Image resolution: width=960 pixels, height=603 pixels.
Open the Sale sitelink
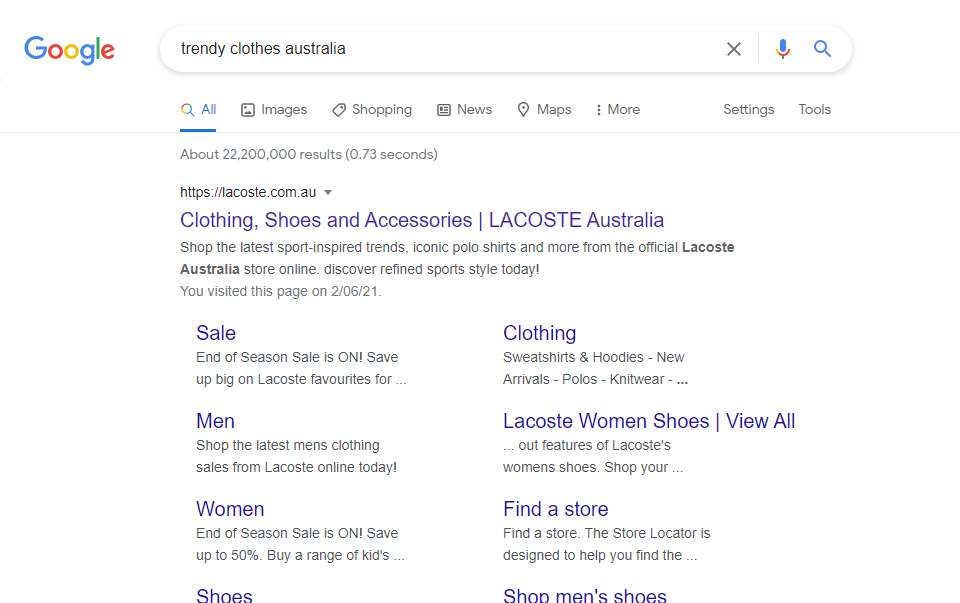click(216, 333)
